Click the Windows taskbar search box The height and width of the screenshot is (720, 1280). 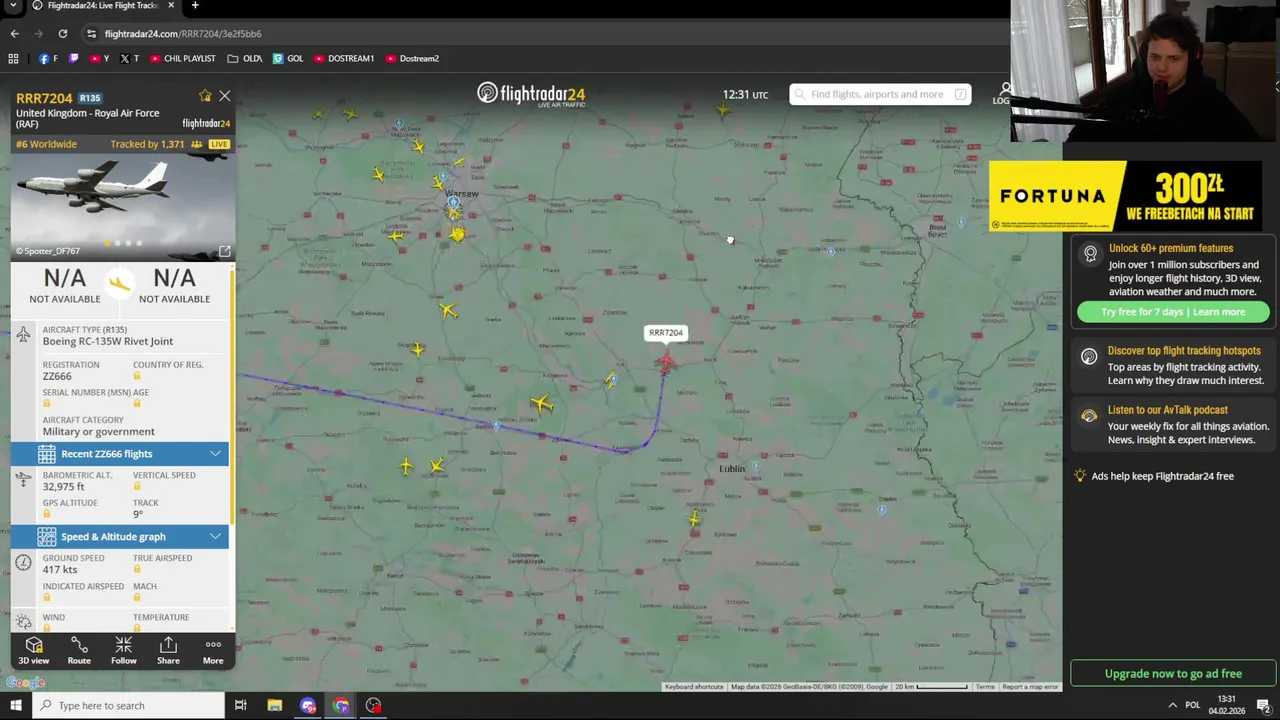point(128,706)
